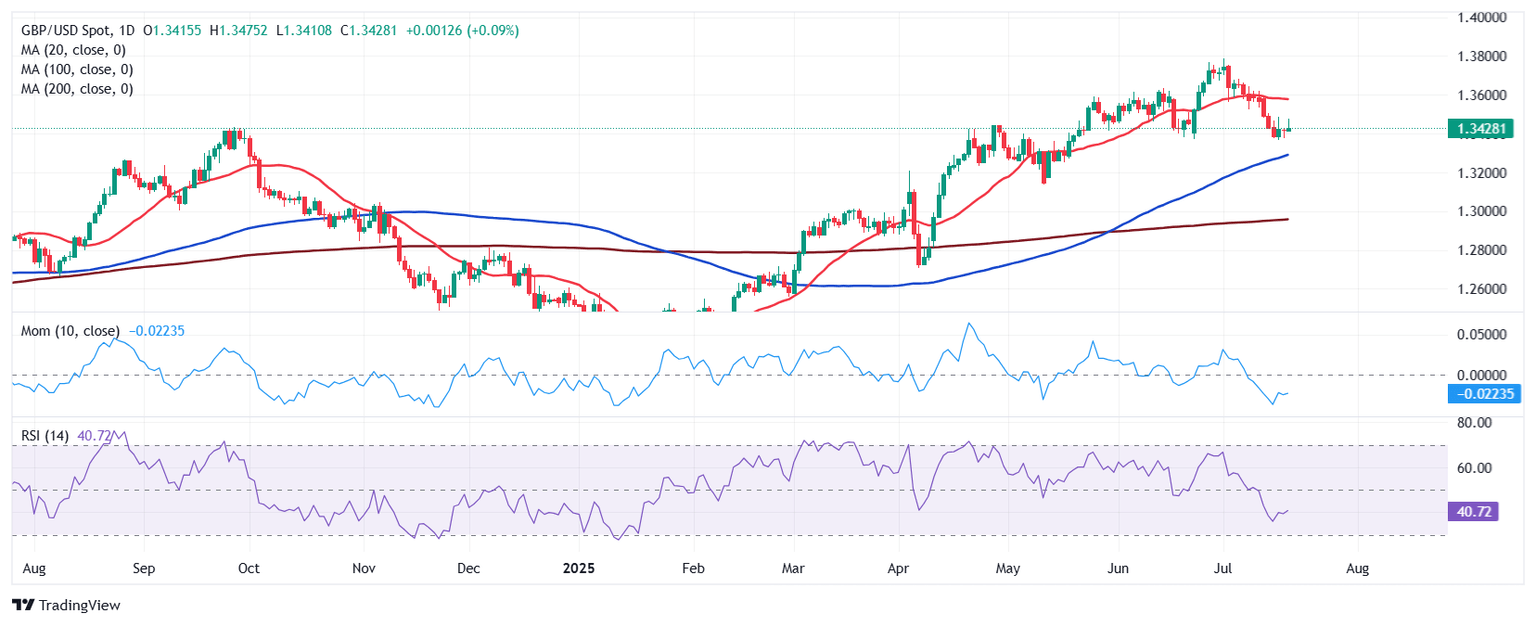Image resolution: width=1536 pixels, height=625 pixels.
Task: Click the momentum value tag -0.02235
Action: (1483, 394)
